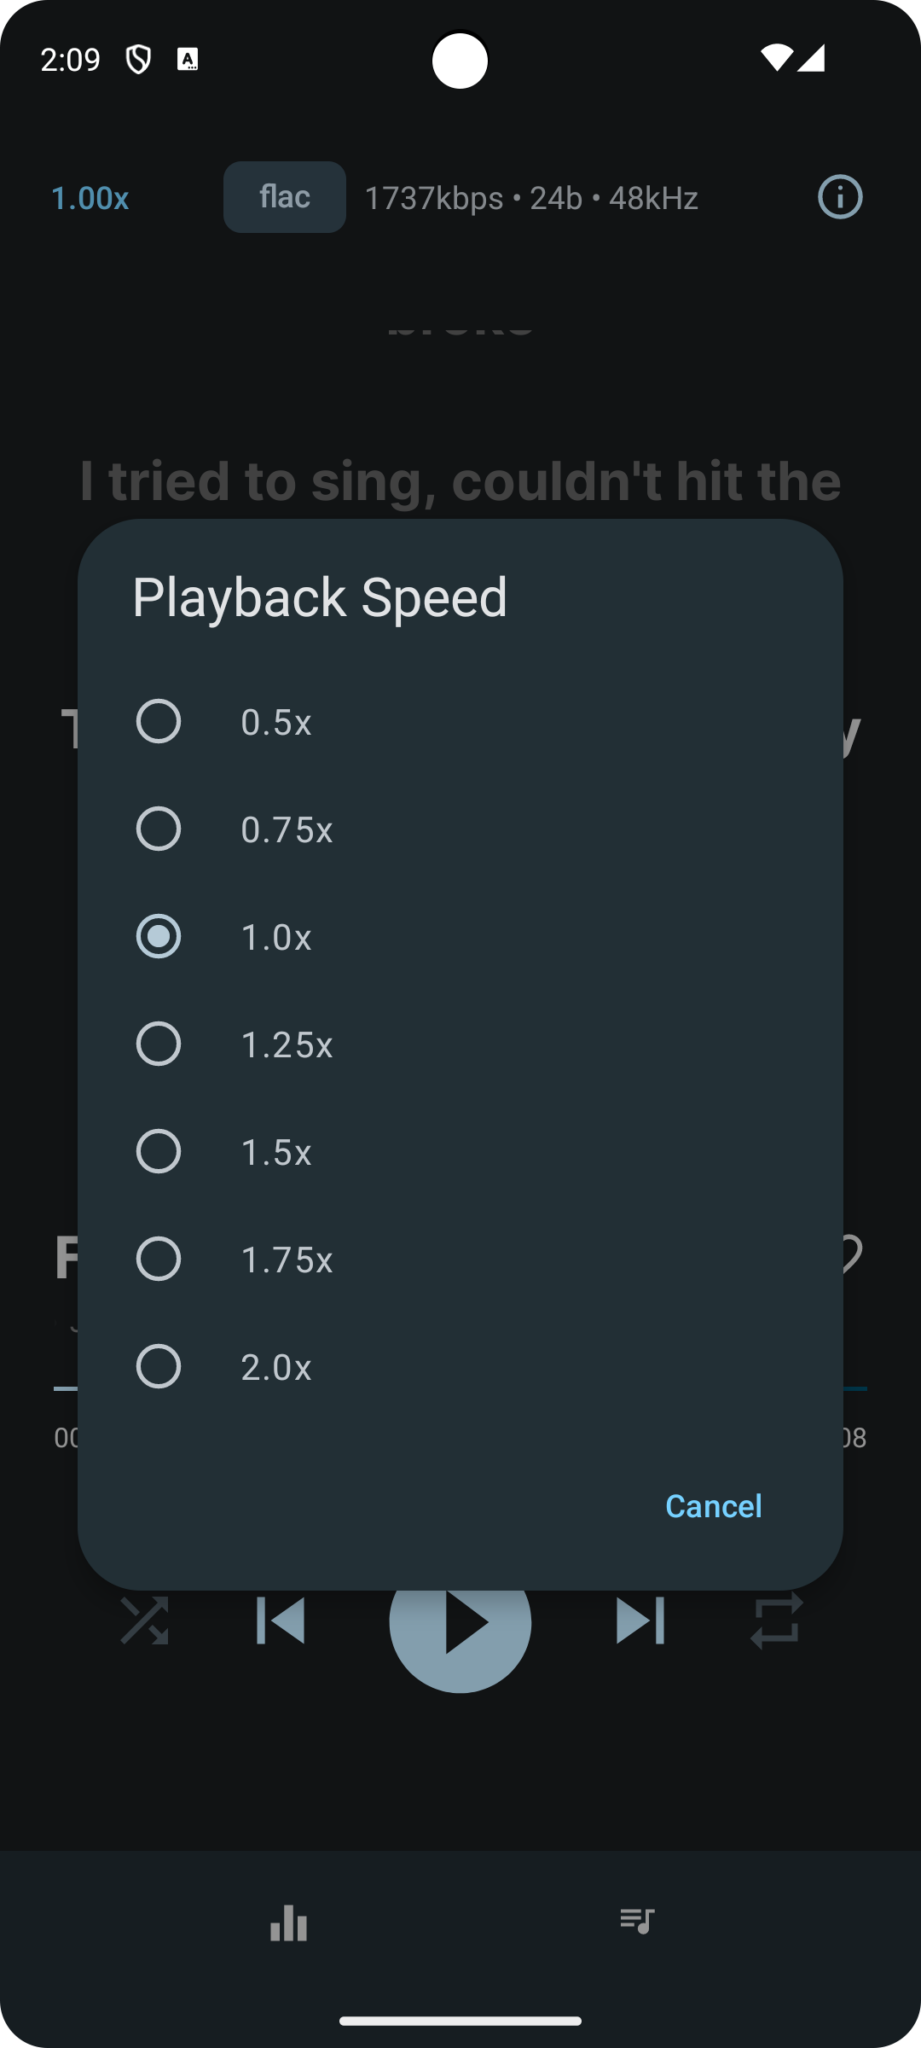This screenshot has width=921, height=2048.
Task: Cancel the Playback Speed dialog
Action: tap(713, 1506)
